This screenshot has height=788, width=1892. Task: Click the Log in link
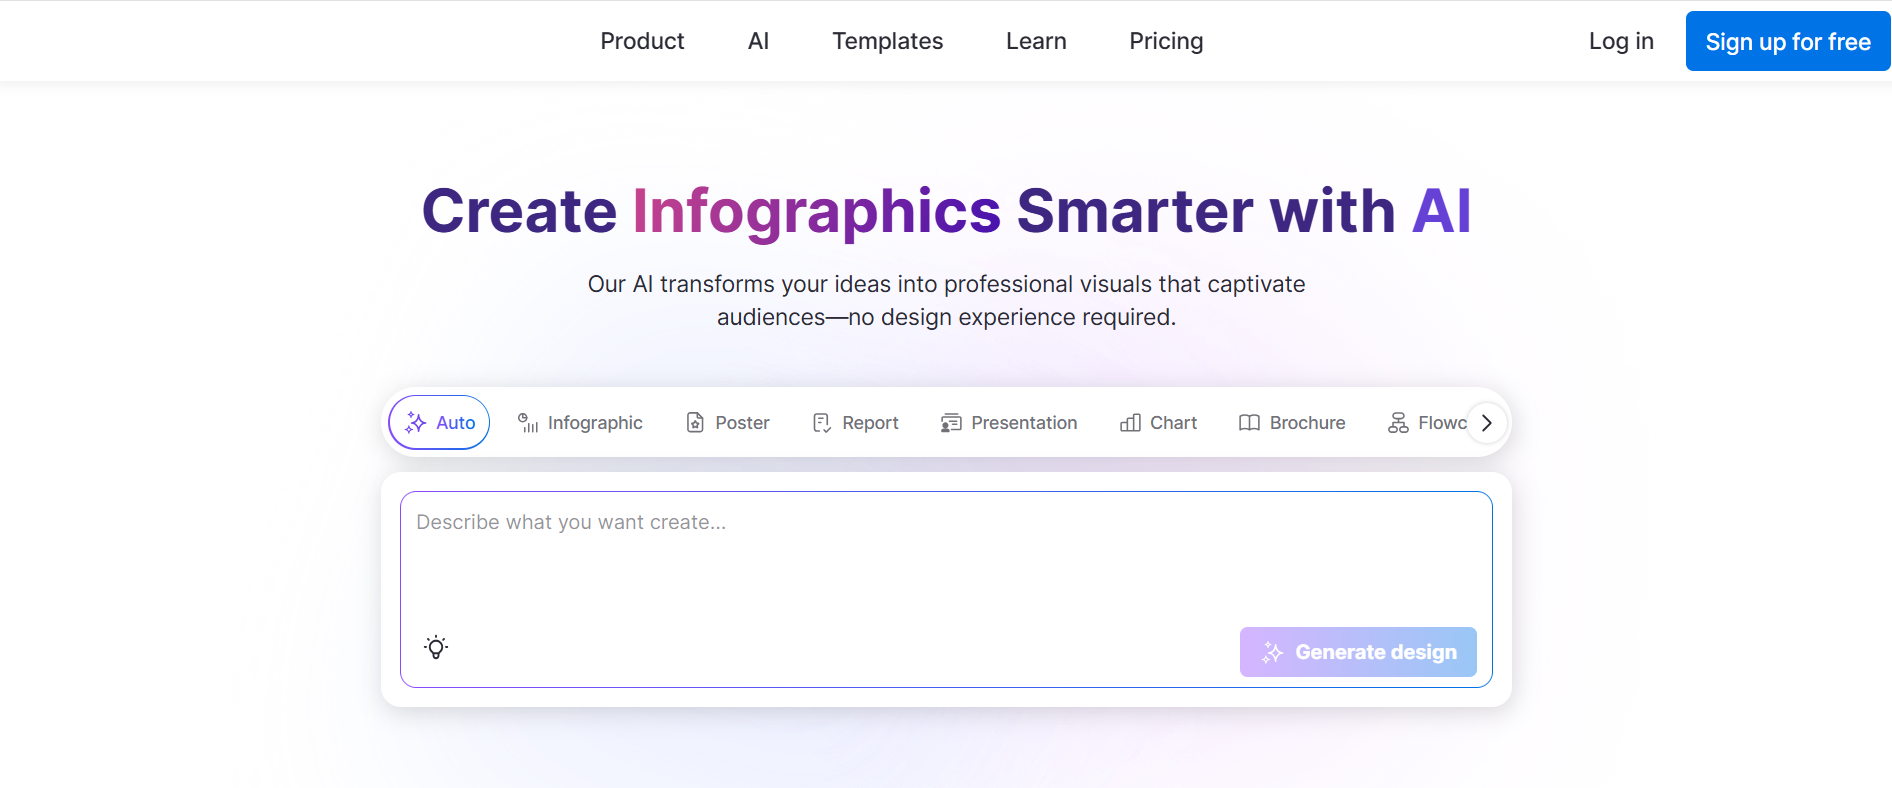pos(1621,41)
